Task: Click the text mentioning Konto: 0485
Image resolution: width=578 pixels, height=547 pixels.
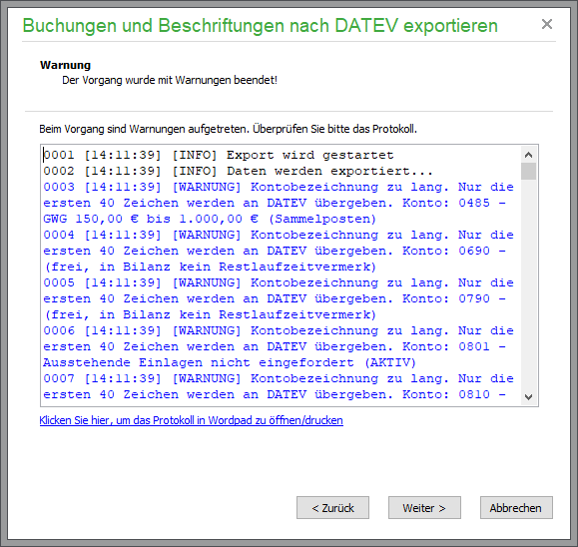Action: click(275, 203)
